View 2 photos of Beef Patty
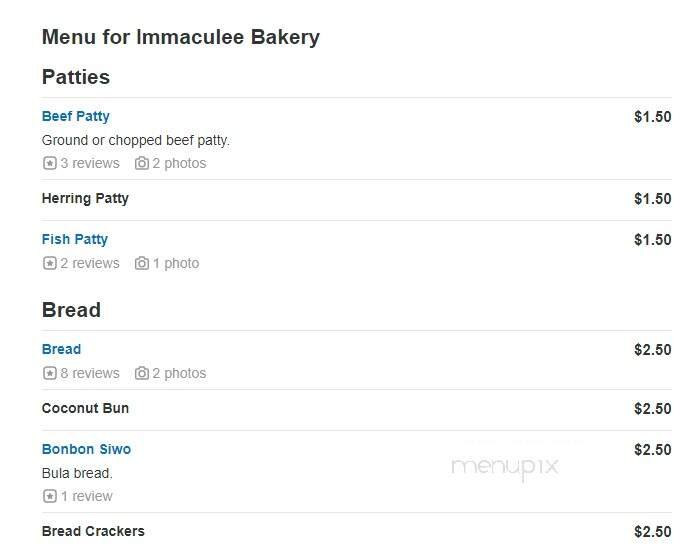The width and height of the screenshot is (684, 549). click(179, 163)
